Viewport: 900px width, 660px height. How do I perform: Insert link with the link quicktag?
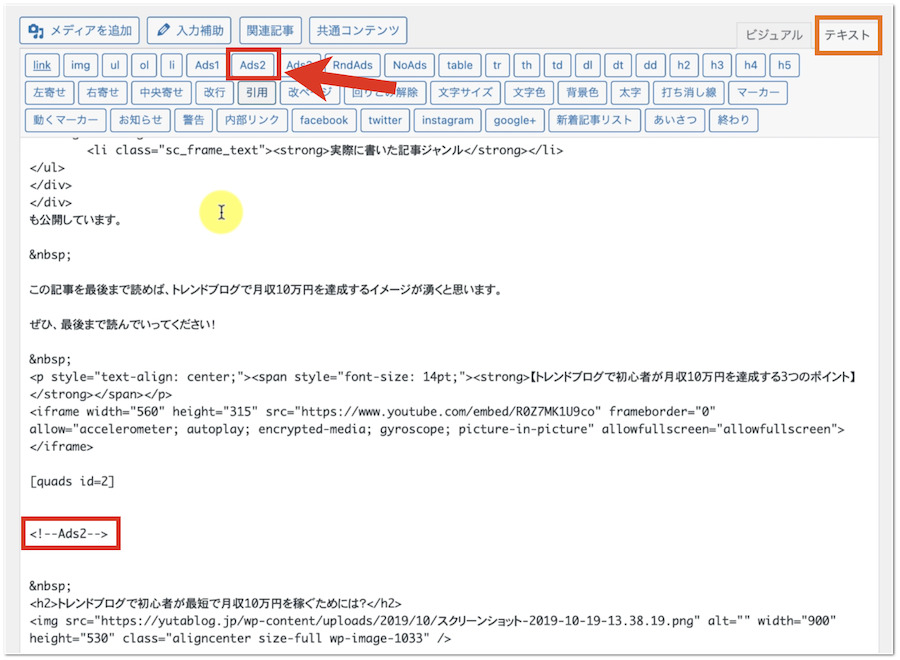41,66
